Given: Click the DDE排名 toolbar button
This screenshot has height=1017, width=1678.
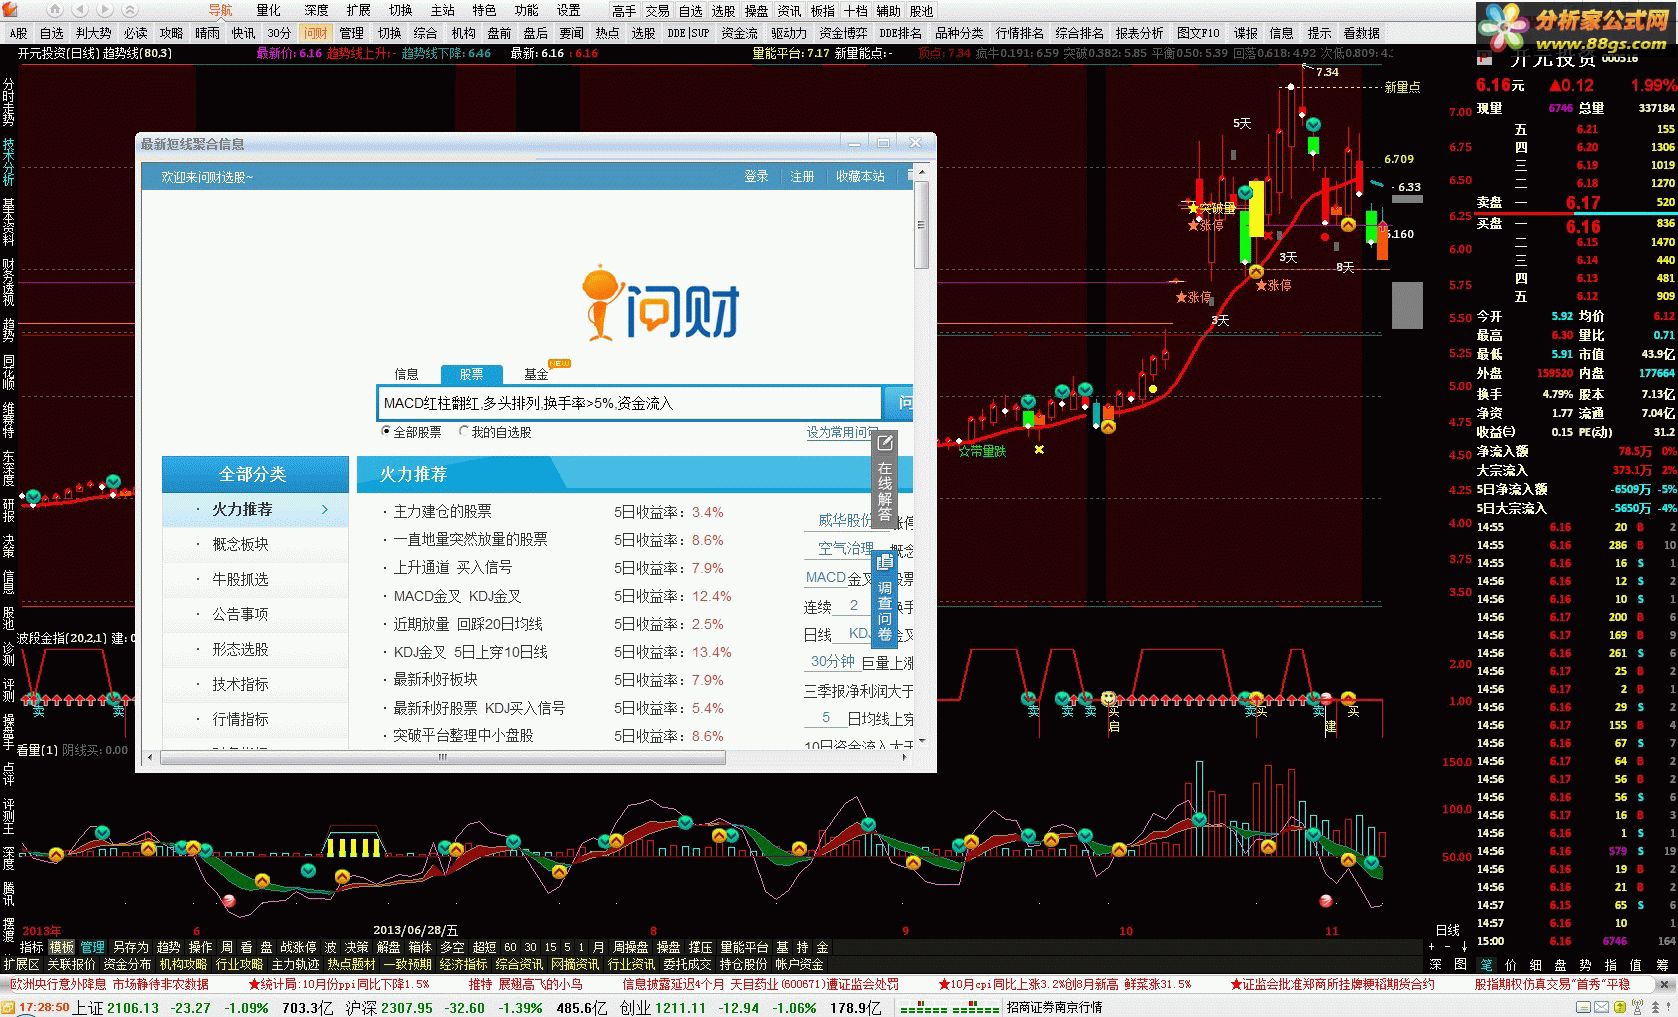Looking at the screenshot, I should click(901, 33).
